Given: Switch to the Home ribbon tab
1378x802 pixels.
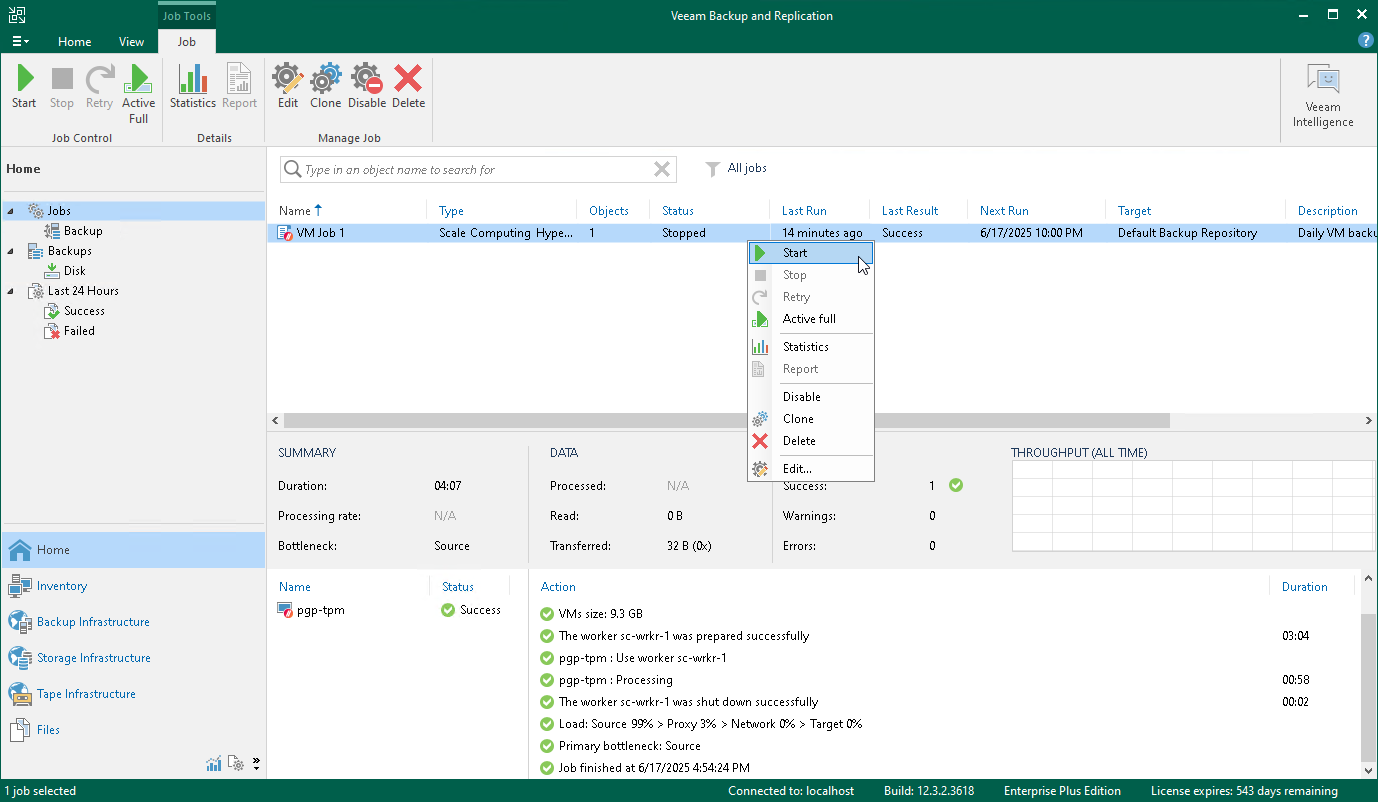Looking at the screenshot, I should point(75,42).
